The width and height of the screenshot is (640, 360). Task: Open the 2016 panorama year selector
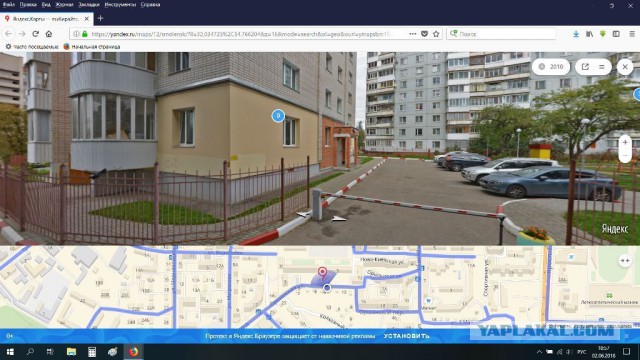click(551, 67)
